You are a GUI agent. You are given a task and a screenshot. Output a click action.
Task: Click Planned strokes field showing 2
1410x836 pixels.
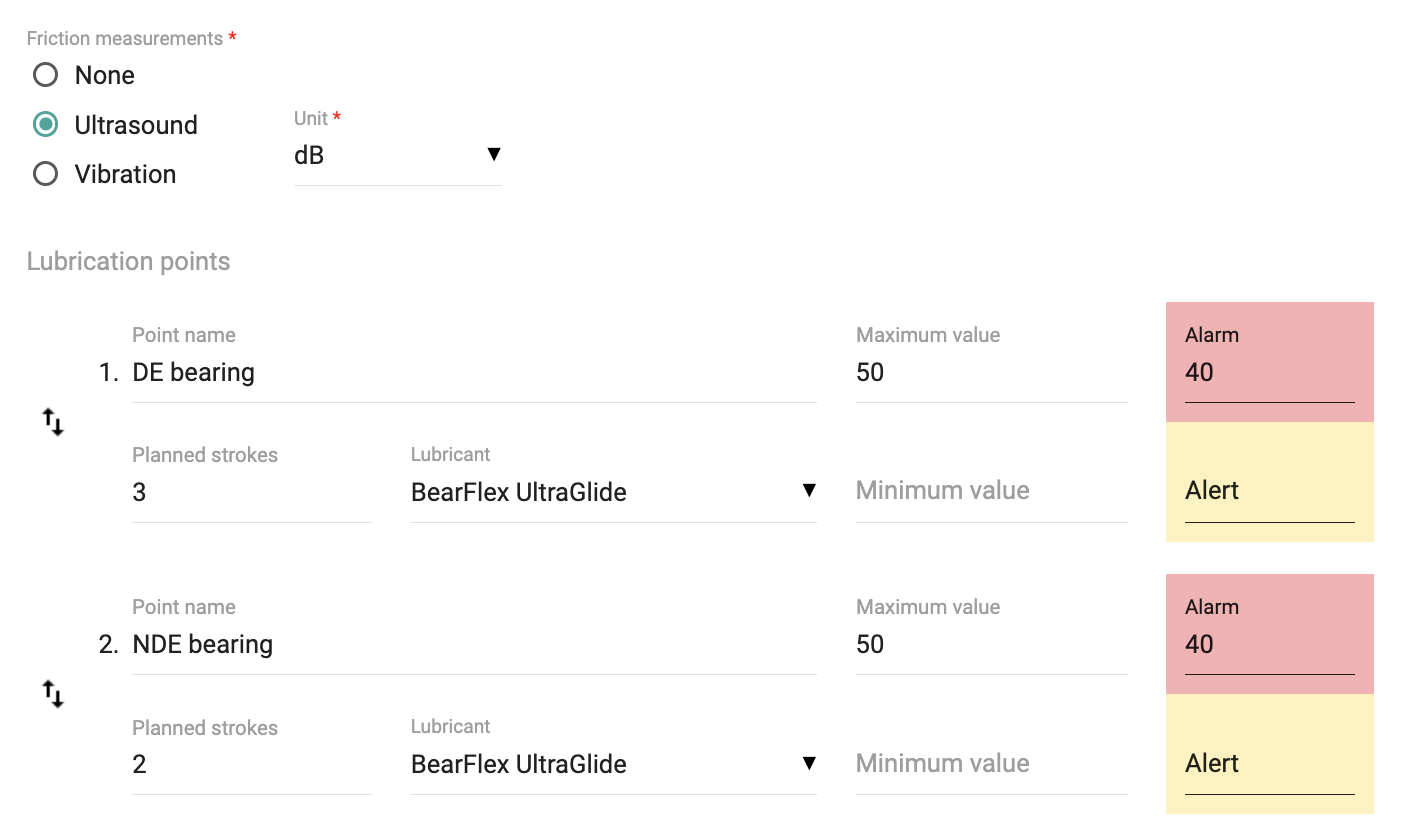252,764
